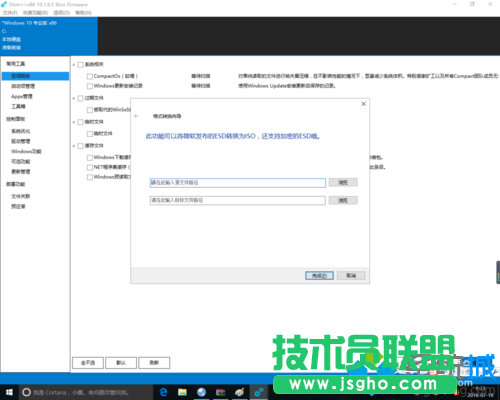Select the Windows 10 专业版 x86 image tile
This screenshot has height=400, width=500.
[x=49, y=36]
